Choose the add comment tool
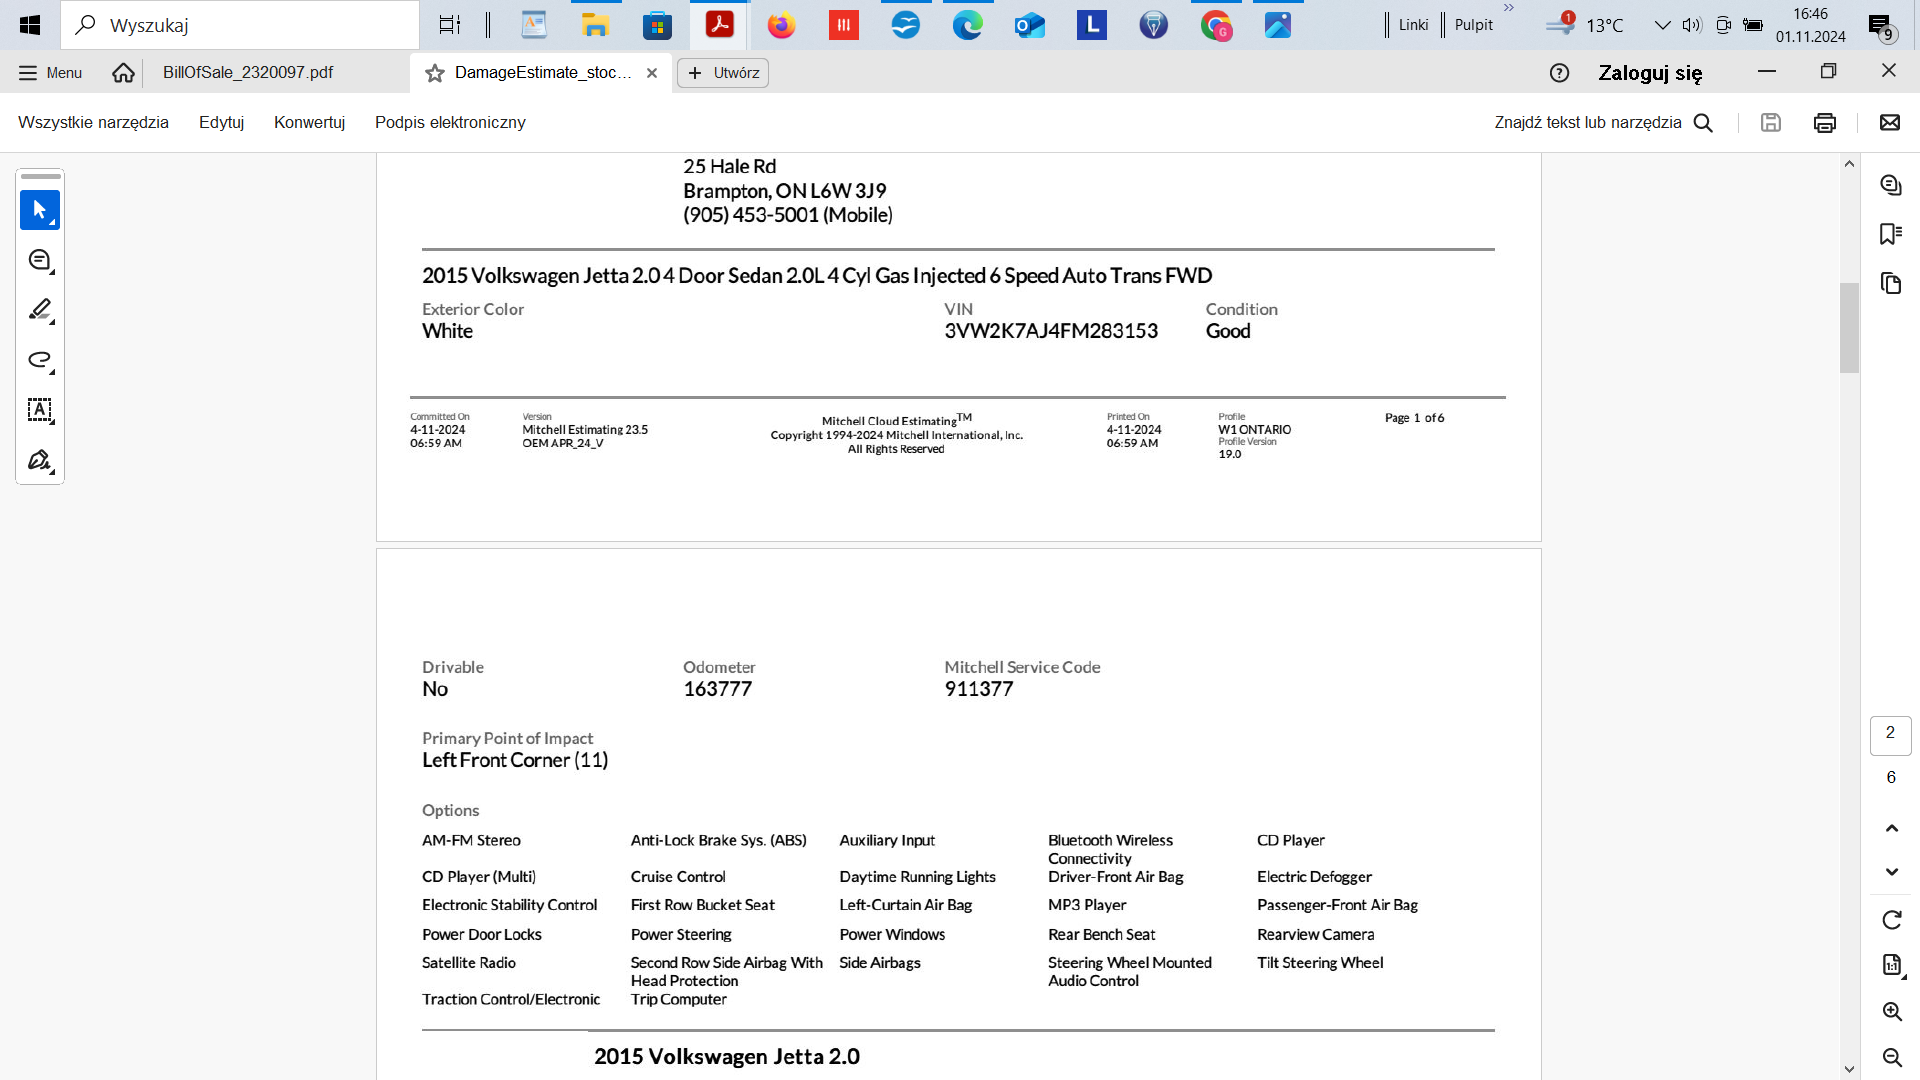This screenshot has height=1080, width=1920. [40, 260]
